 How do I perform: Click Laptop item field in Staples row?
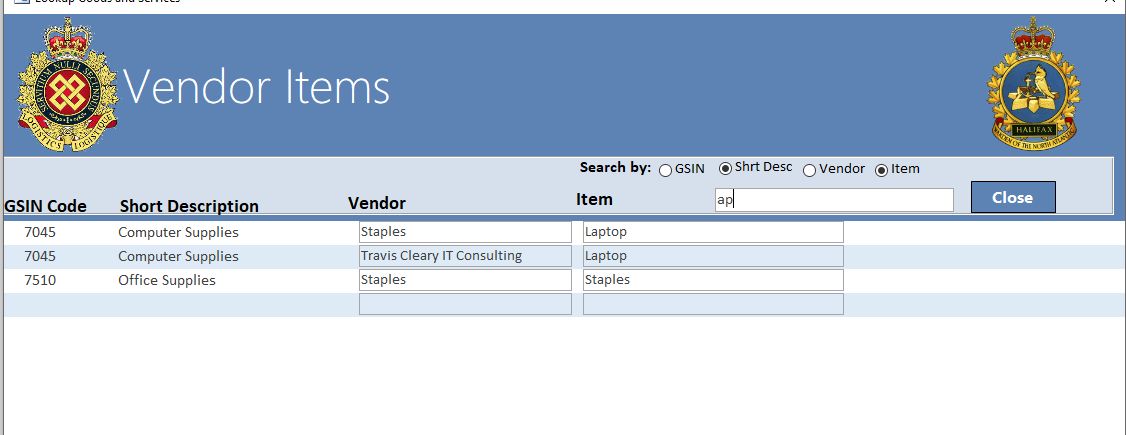click(x=713, y=232)
